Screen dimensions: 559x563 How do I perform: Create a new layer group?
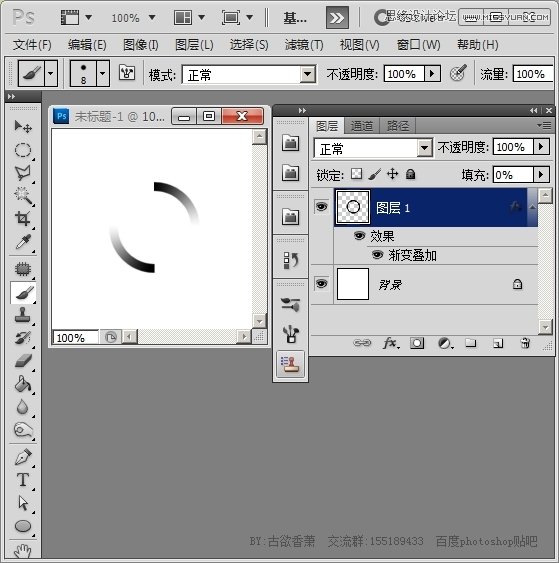[471, 343]
